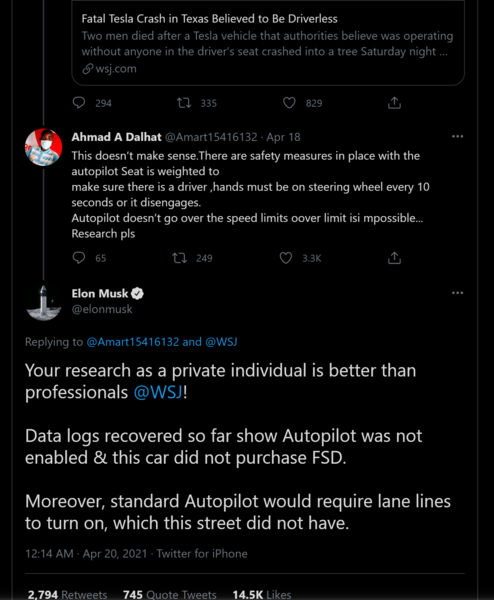The height and width of the screenshot is (600, 494).
Task: View the 2,794 Retweets list
Action: (x=67, y=594)
